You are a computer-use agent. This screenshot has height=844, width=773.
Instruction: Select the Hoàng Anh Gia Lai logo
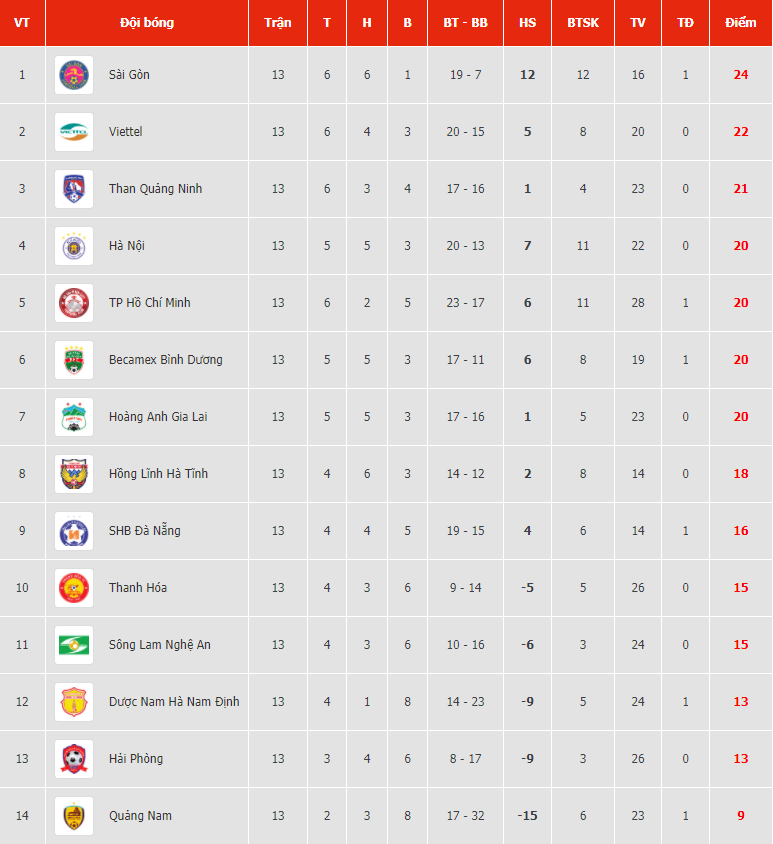click(x=74, y=417)
